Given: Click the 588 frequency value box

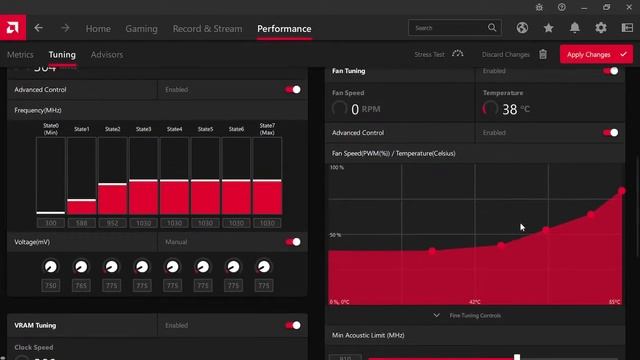Looking at the screenshot, I should pos(82,223).
